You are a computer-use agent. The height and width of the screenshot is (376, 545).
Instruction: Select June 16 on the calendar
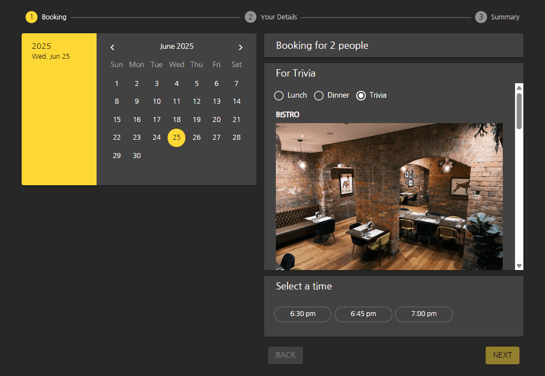point(137,120)
